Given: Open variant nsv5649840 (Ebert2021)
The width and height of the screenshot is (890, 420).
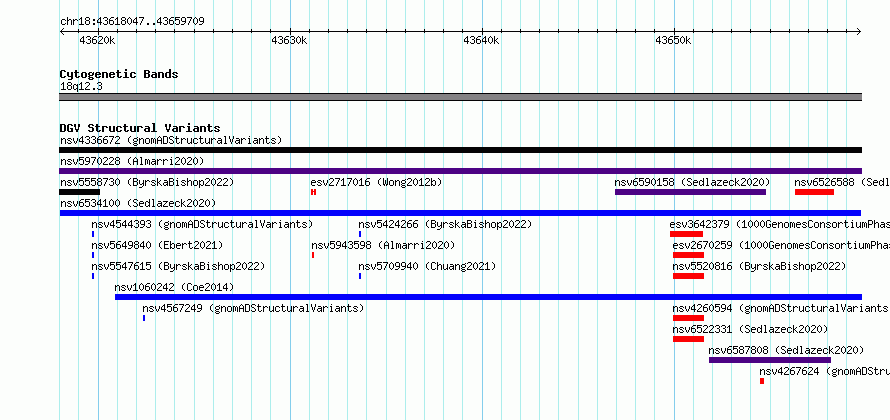Looking at the screenshot, I should pos(157,245).
